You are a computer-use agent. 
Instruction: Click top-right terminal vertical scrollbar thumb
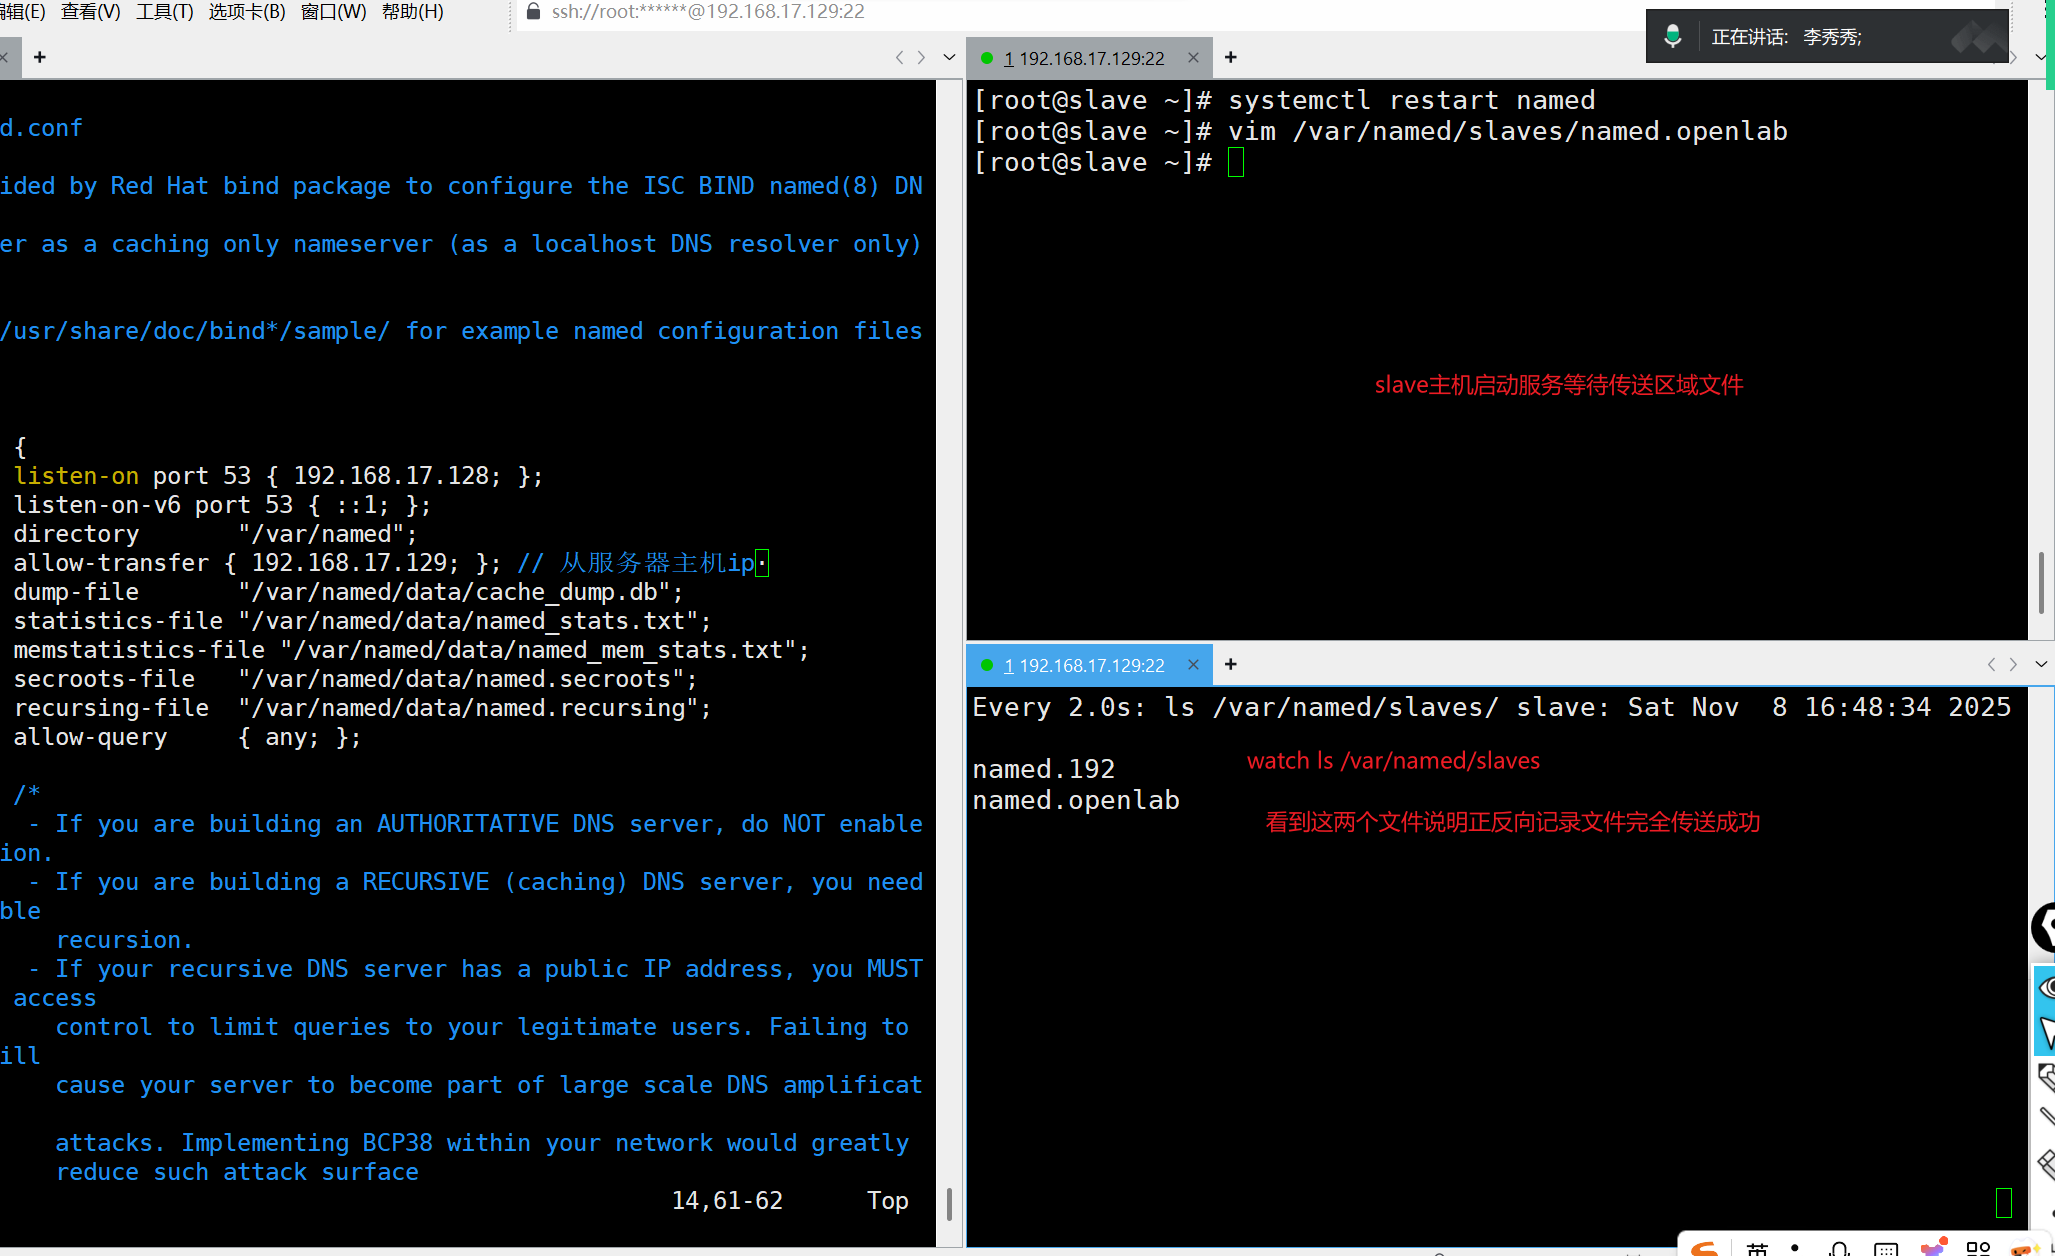click(2041, 582)
